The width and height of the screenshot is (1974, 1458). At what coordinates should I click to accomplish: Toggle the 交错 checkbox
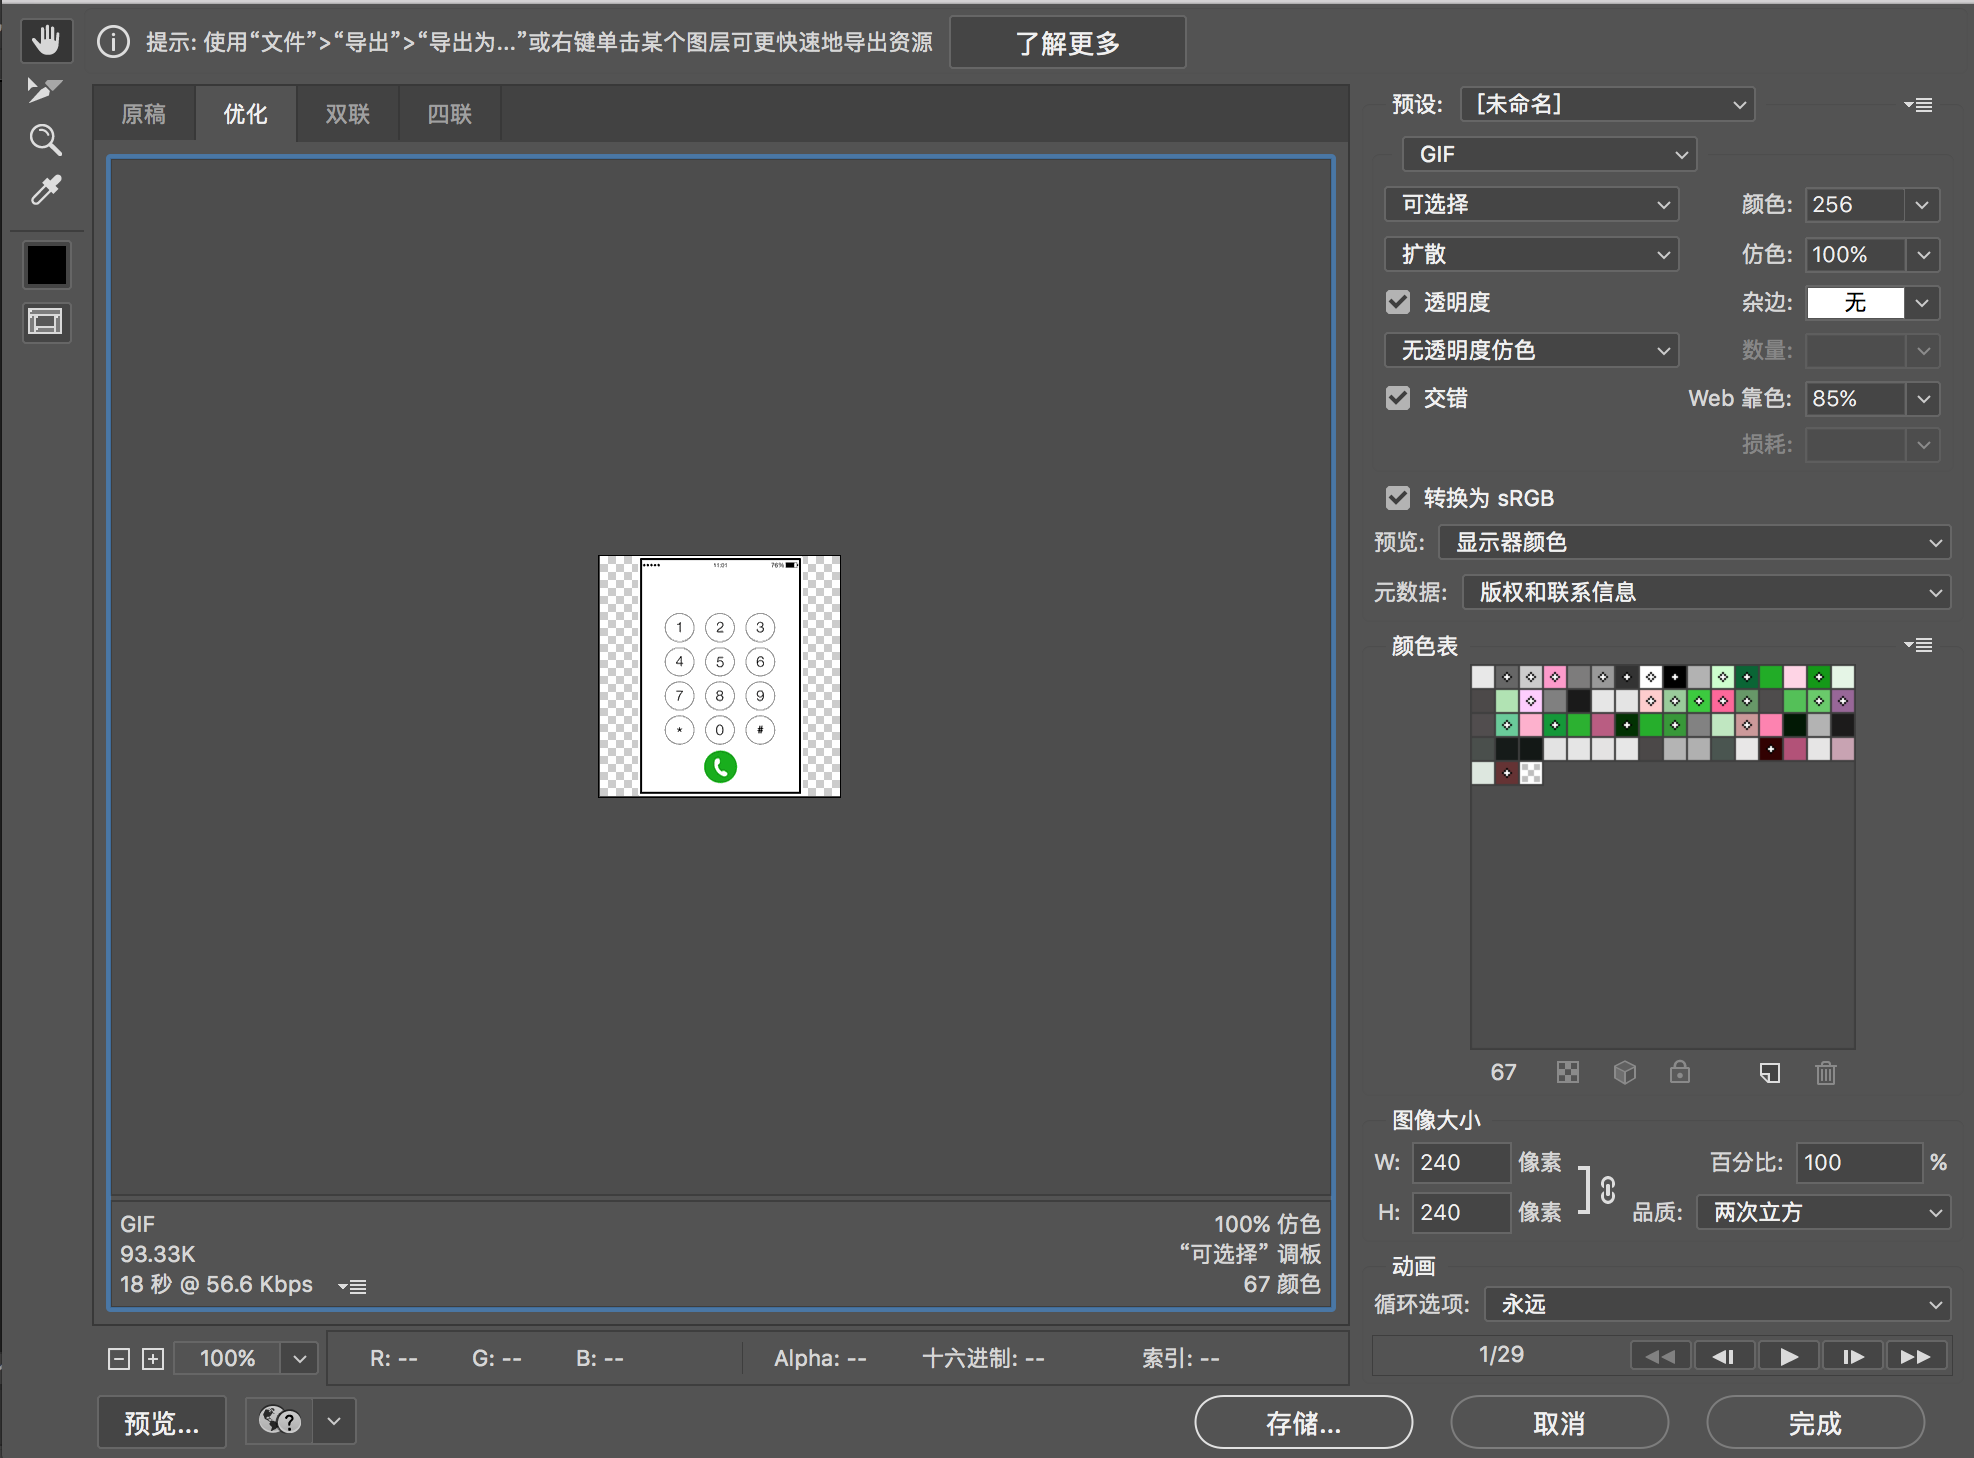tap(1398, 398)
